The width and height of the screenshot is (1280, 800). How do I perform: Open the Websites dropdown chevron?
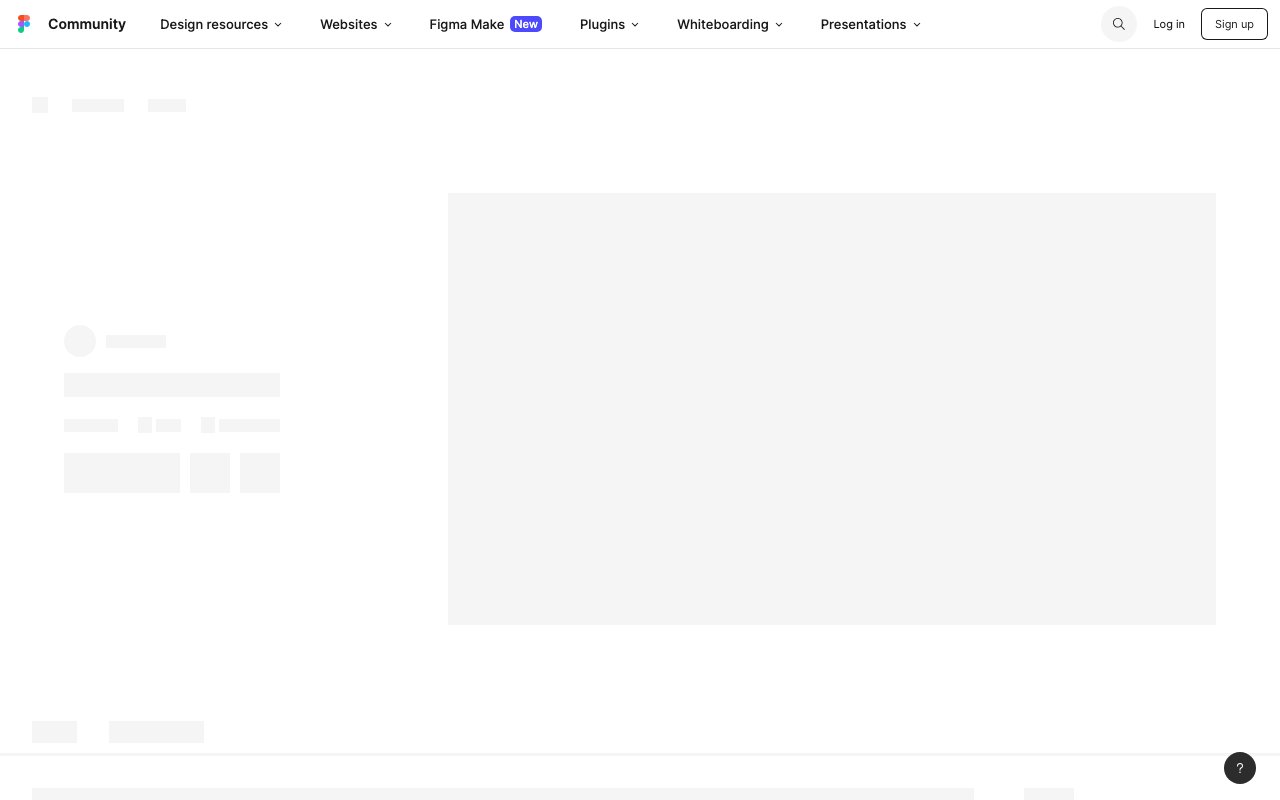[388, 25]
